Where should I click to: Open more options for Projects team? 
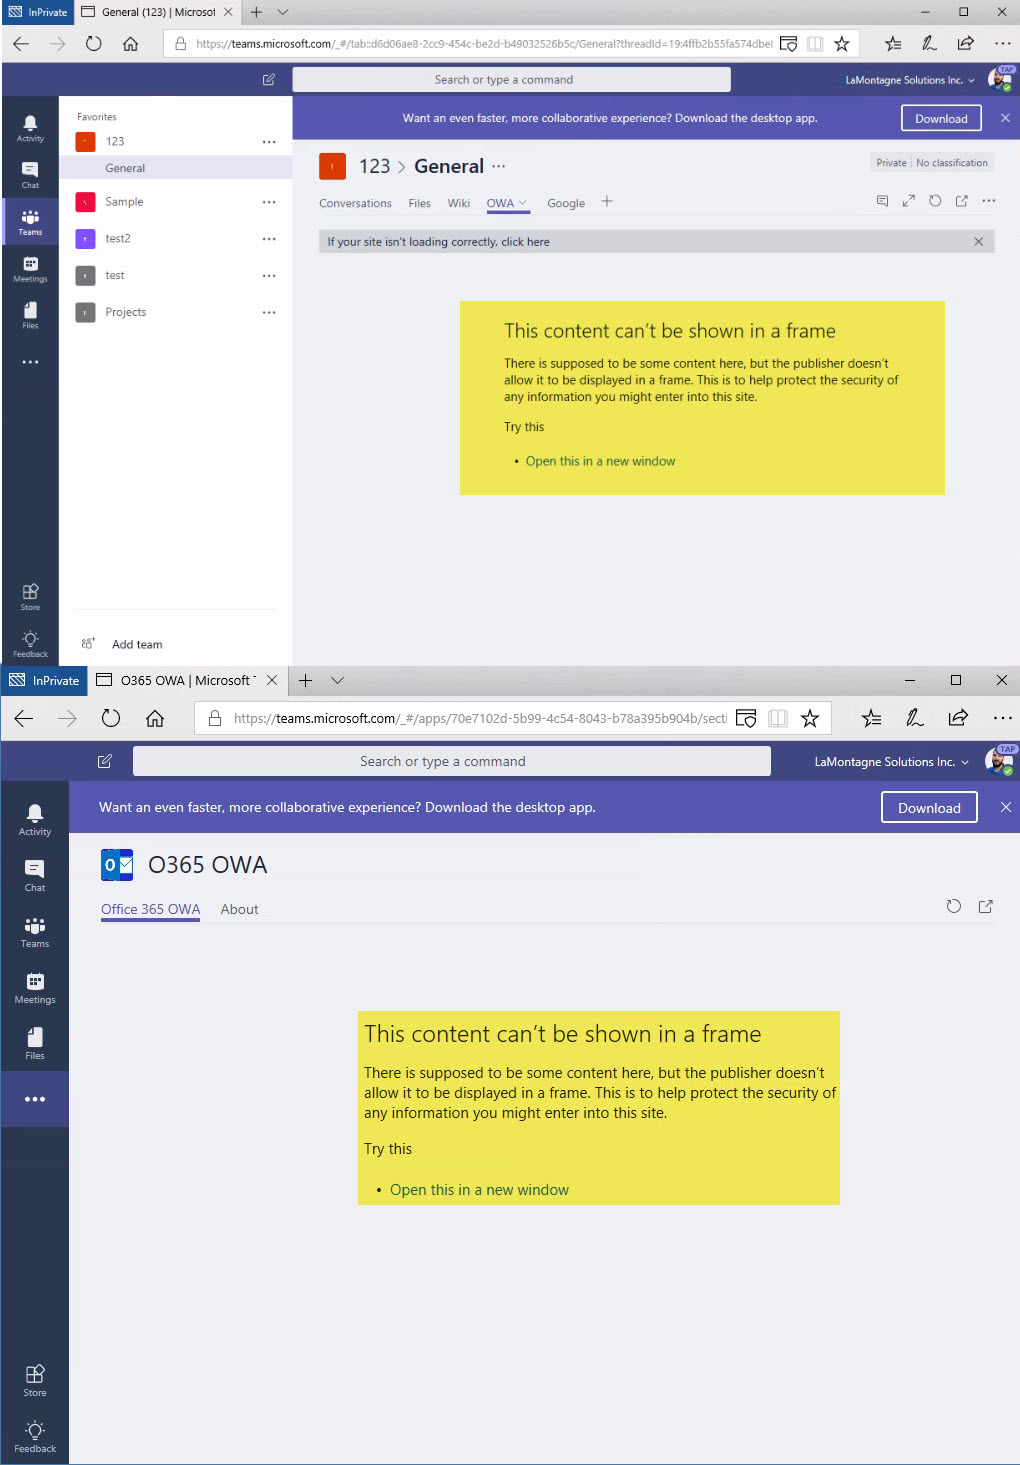tap(269, 313)
